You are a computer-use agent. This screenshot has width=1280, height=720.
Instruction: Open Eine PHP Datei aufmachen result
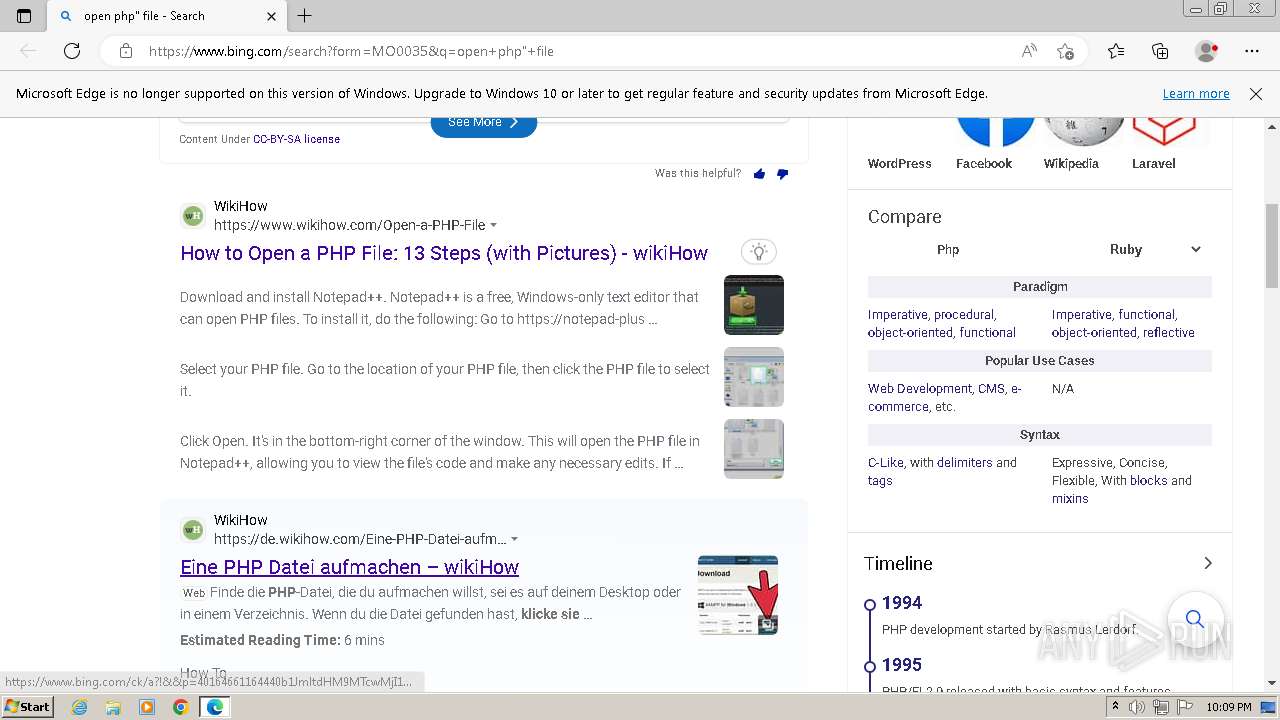tap(349, 567)
